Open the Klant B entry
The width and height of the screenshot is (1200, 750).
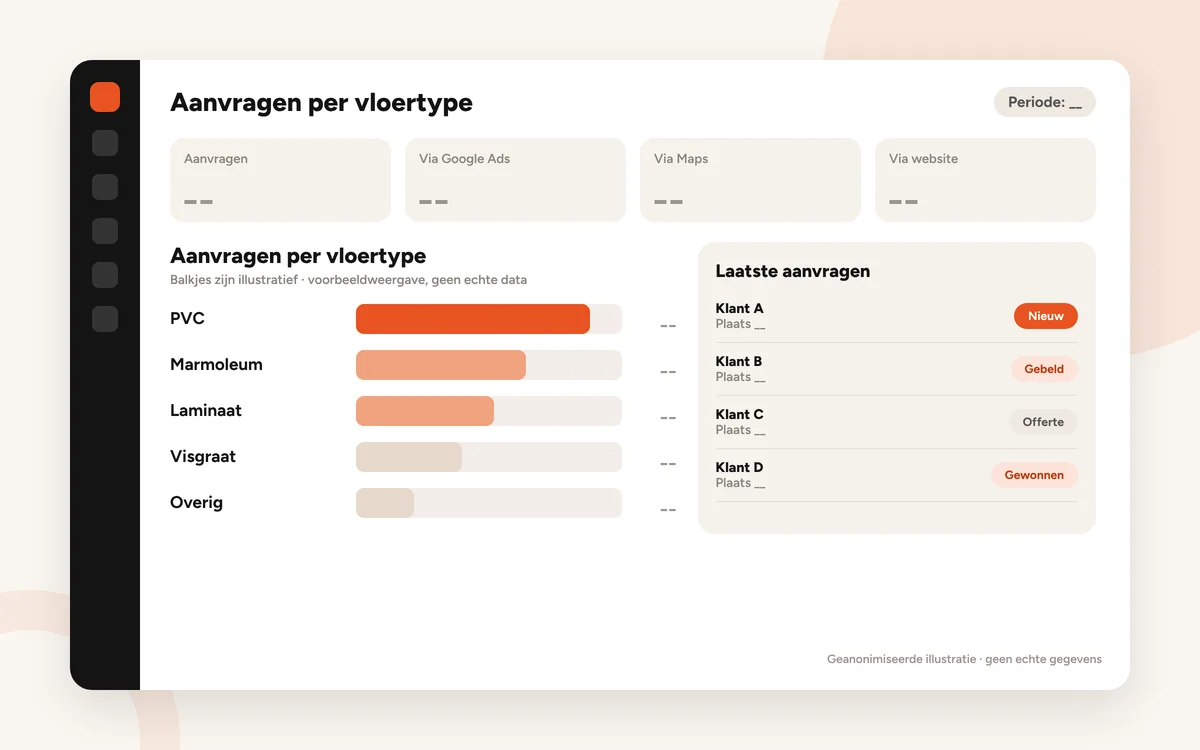pos(897,369)
